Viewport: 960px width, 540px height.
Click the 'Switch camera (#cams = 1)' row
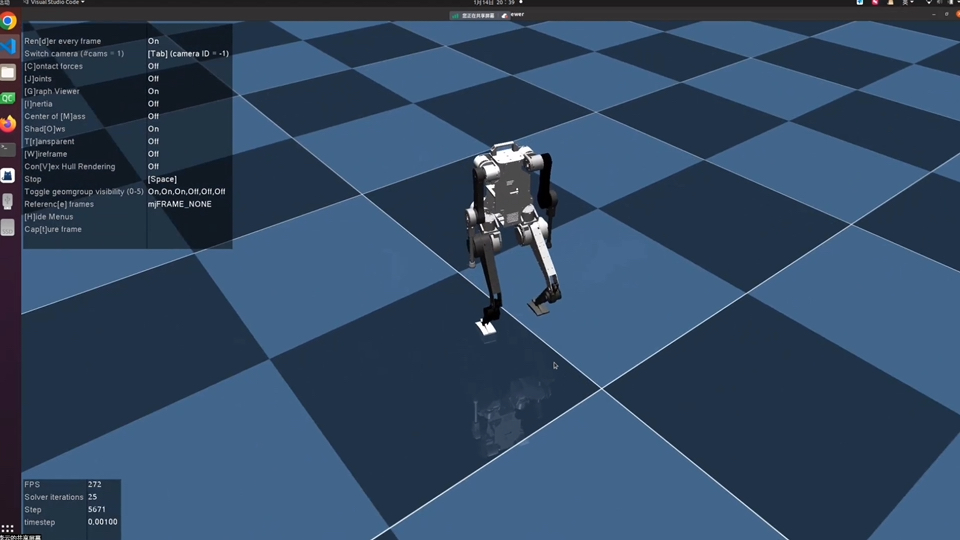pyautogui.click(x=127, y=54)
